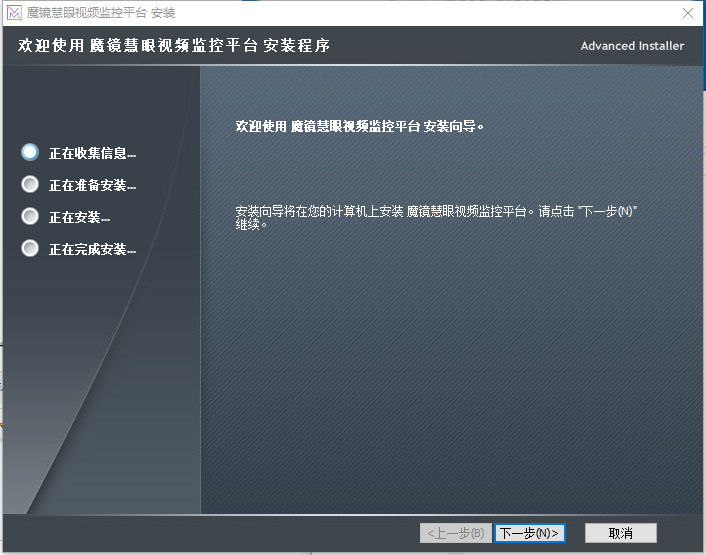Close the installer window with X
The width and height of the screenshot is (706, 555).
tap(688, 13)
